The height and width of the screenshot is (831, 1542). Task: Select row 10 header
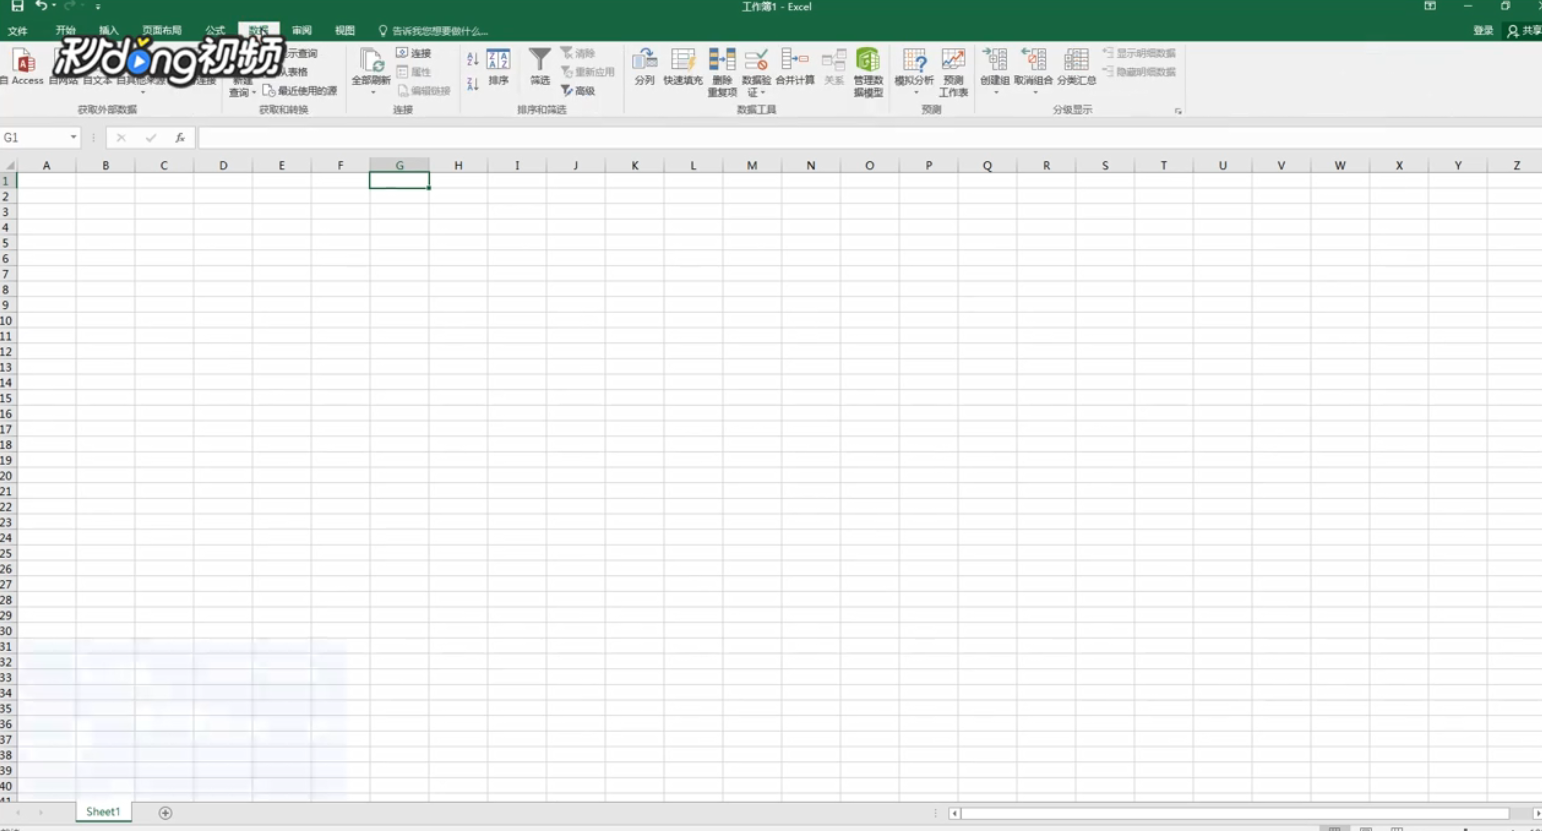coord(8,321)
